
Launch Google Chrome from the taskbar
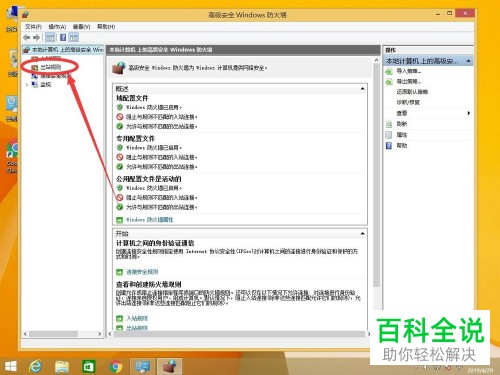point(116,366)
